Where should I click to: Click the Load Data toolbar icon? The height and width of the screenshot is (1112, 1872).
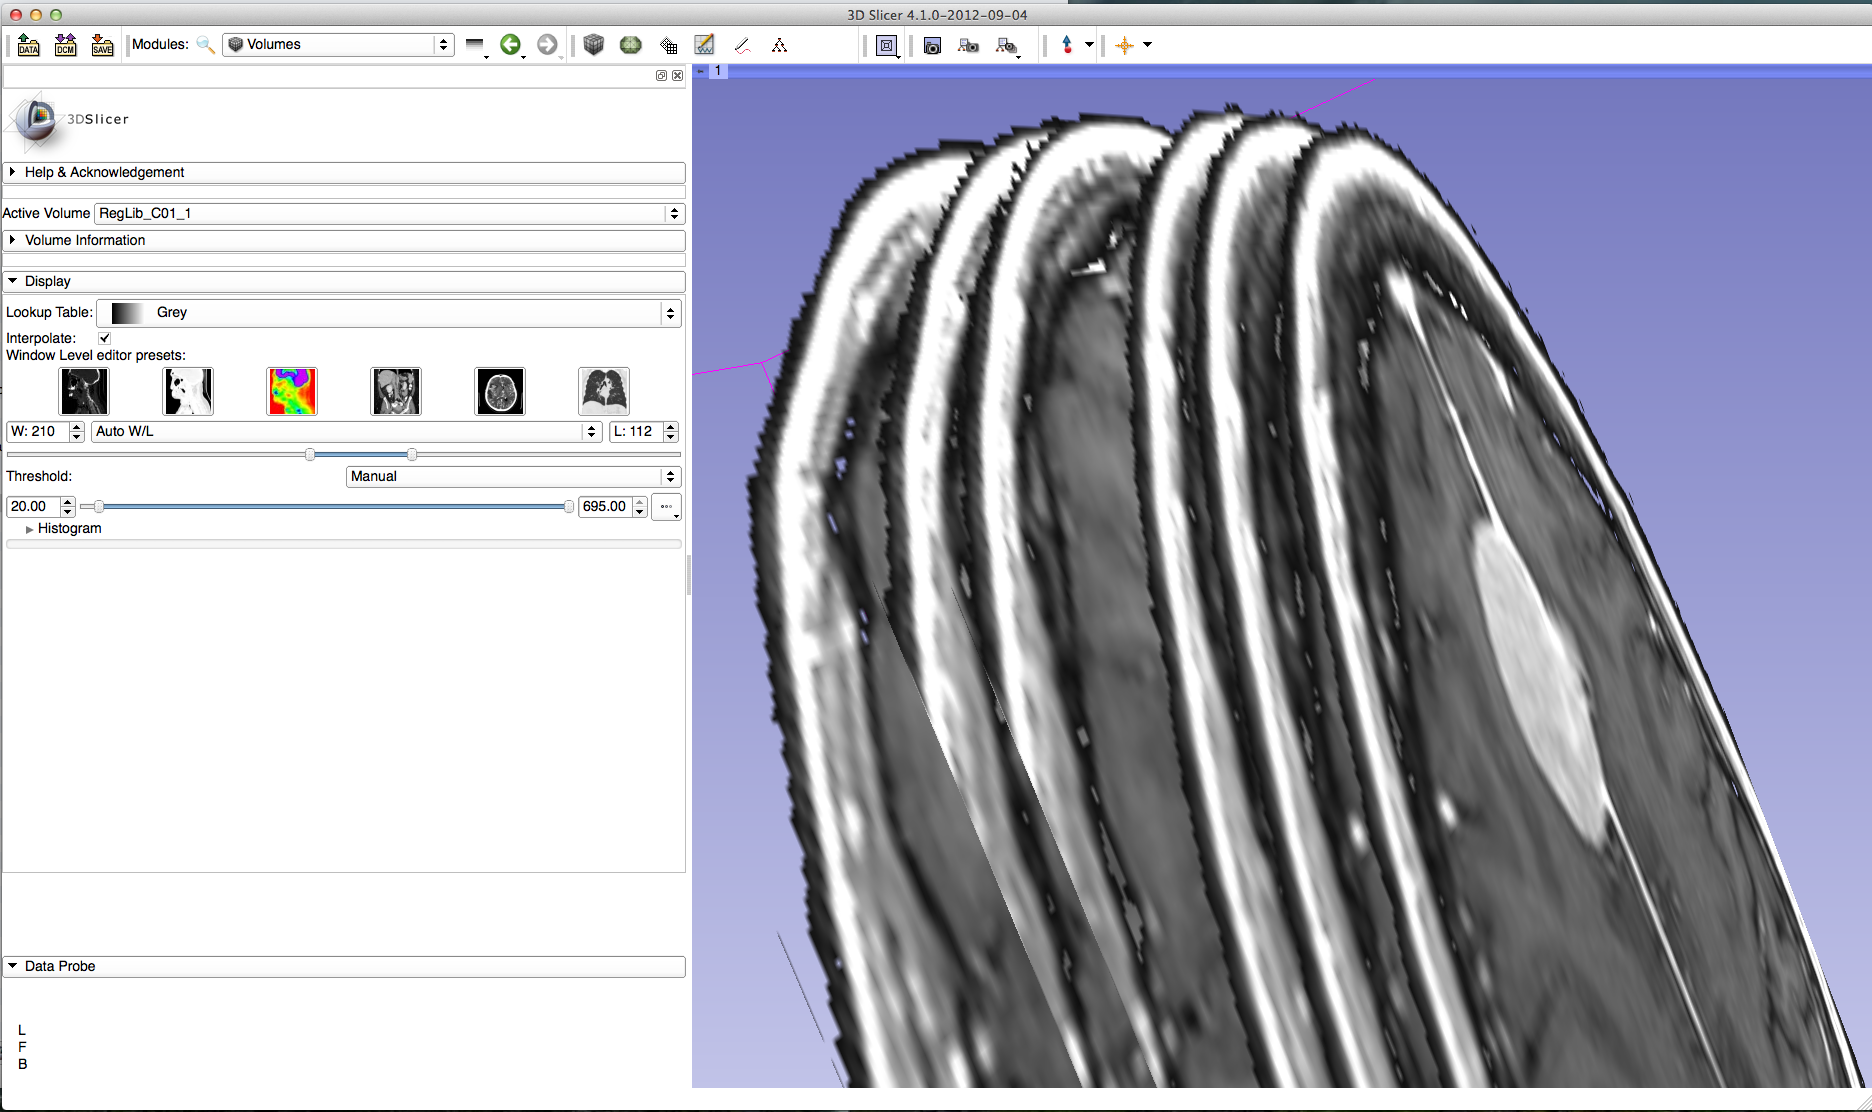click(x=28, y=45)
